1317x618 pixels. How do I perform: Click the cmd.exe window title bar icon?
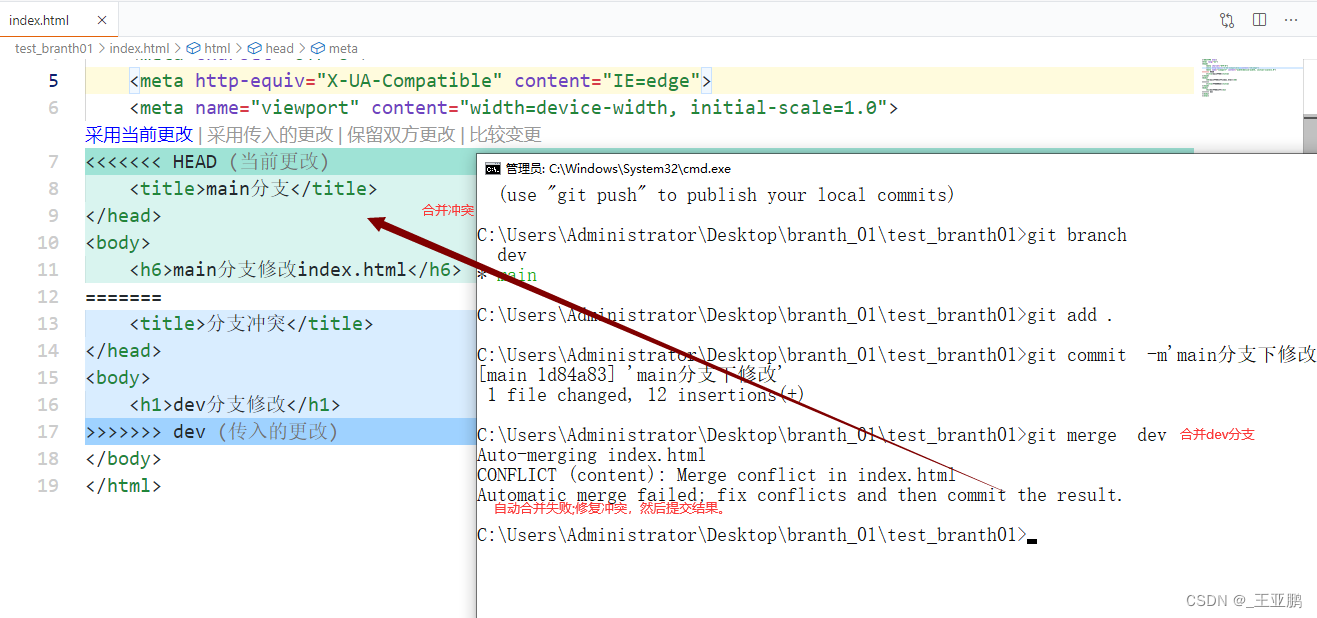pyautogui.click(x=492, y=169)
